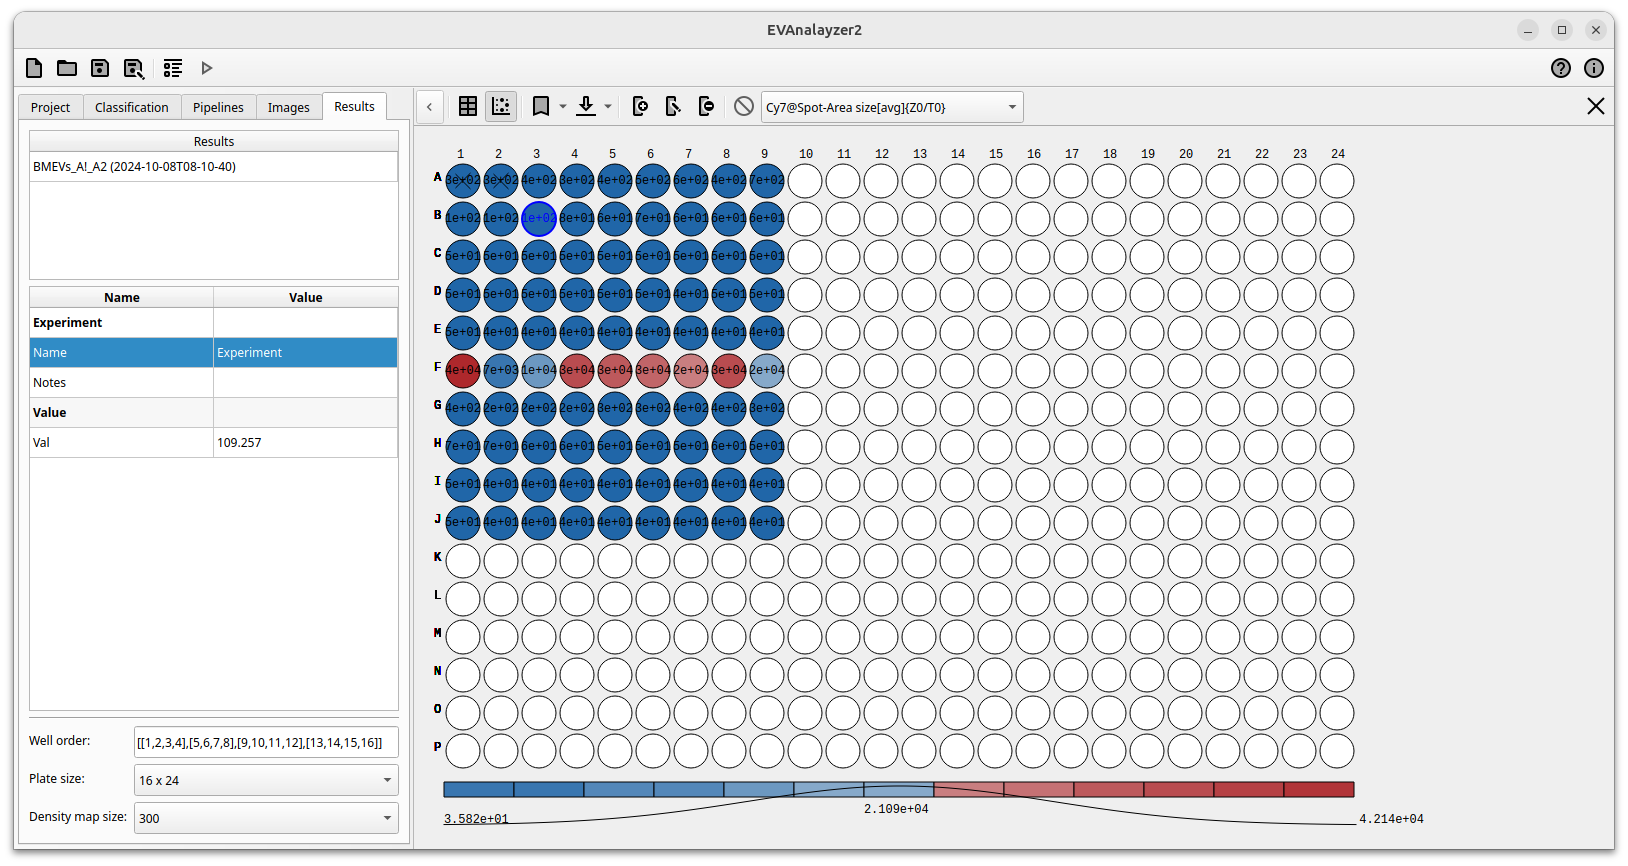Click the bookmark icon
1628x866 pixels.
(x=541, y=106)
